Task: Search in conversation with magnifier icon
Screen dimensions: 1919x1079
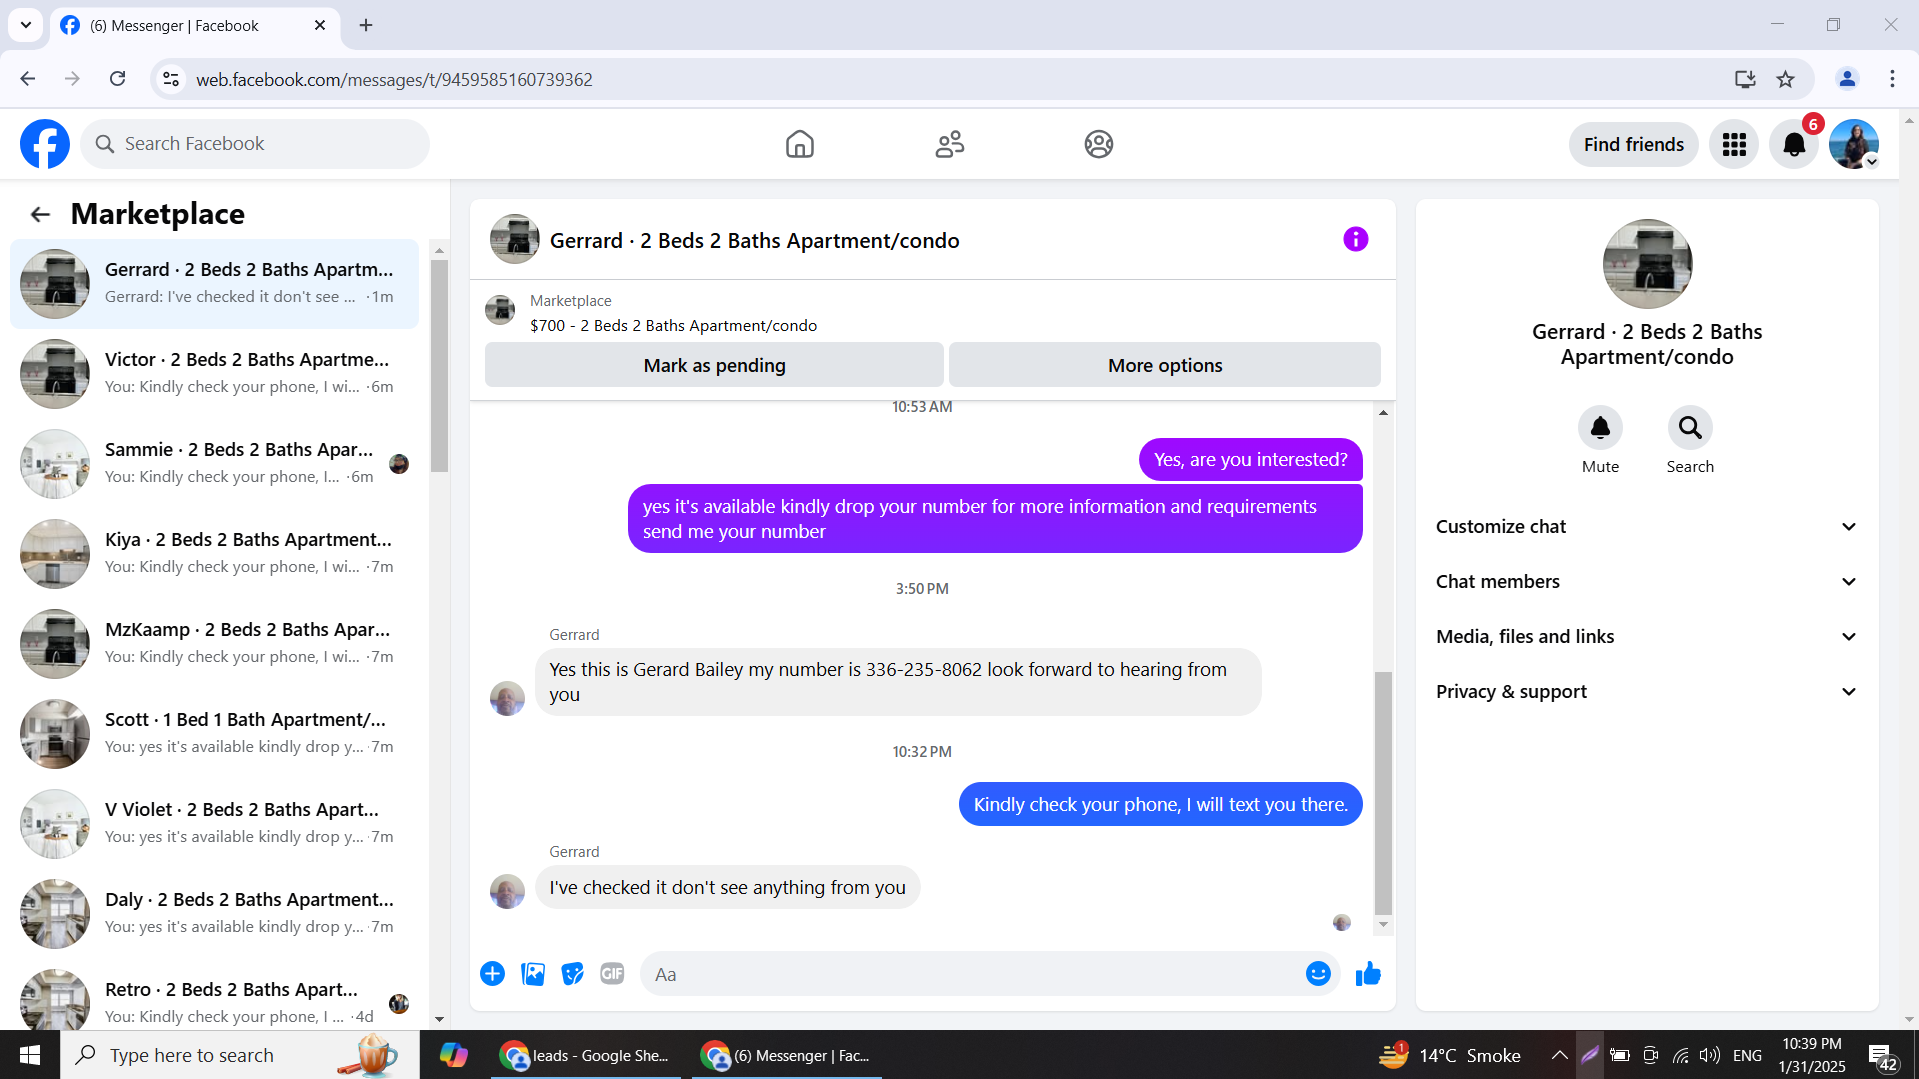Action: click(1690, 428)
